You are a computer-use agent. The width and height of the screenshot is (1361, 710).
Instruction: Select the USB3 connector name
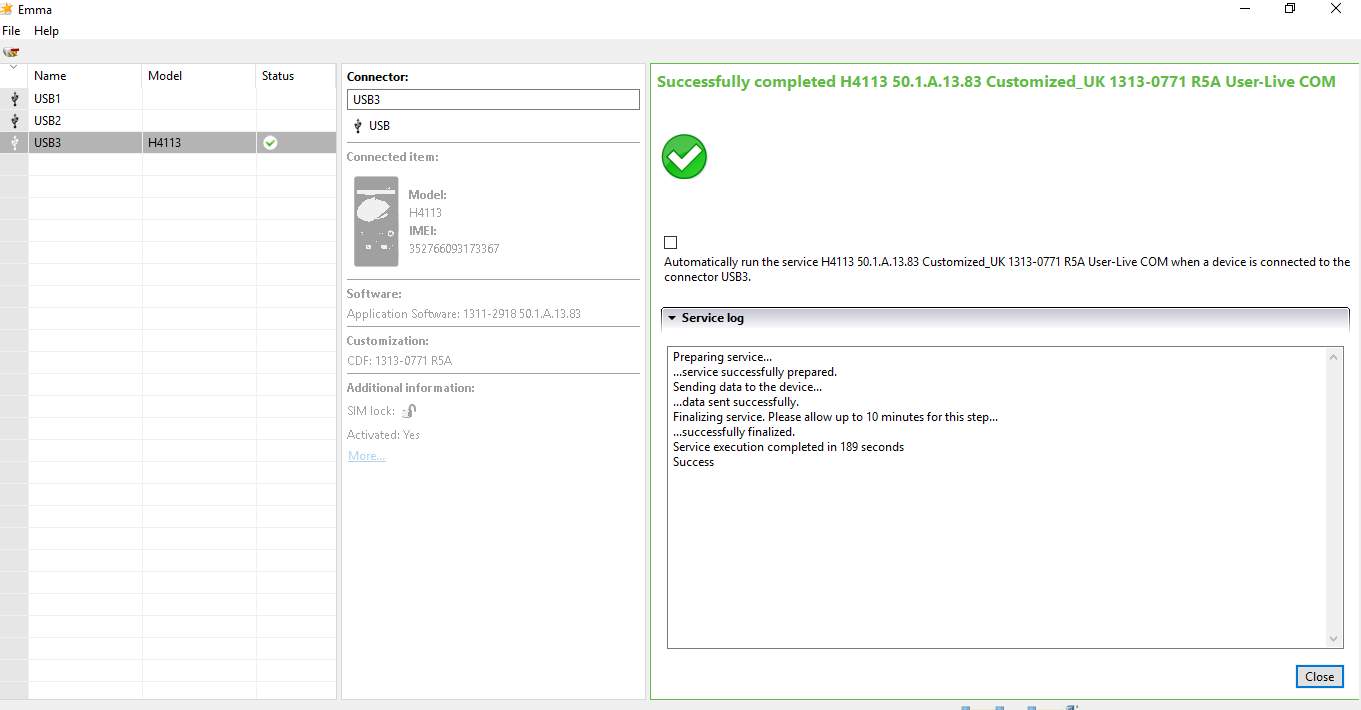[47, 143]
